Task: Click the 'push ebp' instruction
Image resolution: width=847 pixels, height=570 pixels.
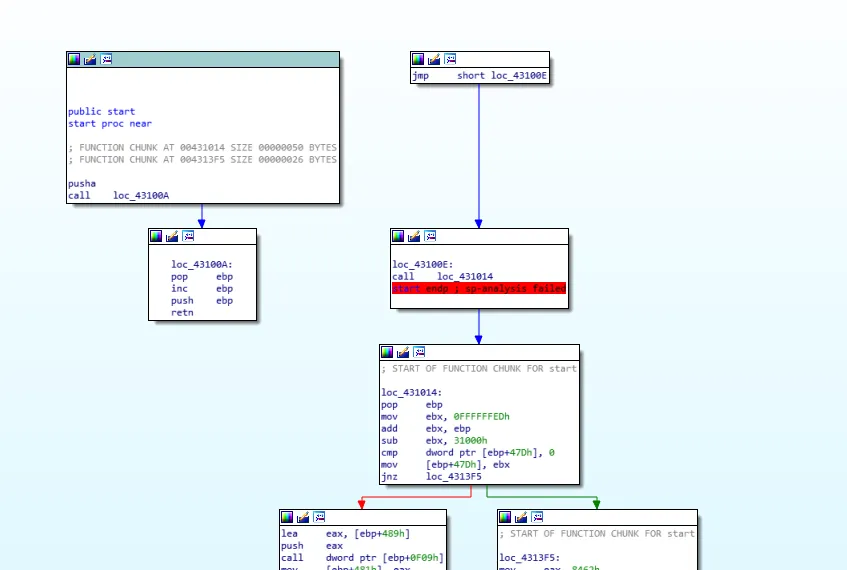Action: pyautogui.click(x=202, y=300)
